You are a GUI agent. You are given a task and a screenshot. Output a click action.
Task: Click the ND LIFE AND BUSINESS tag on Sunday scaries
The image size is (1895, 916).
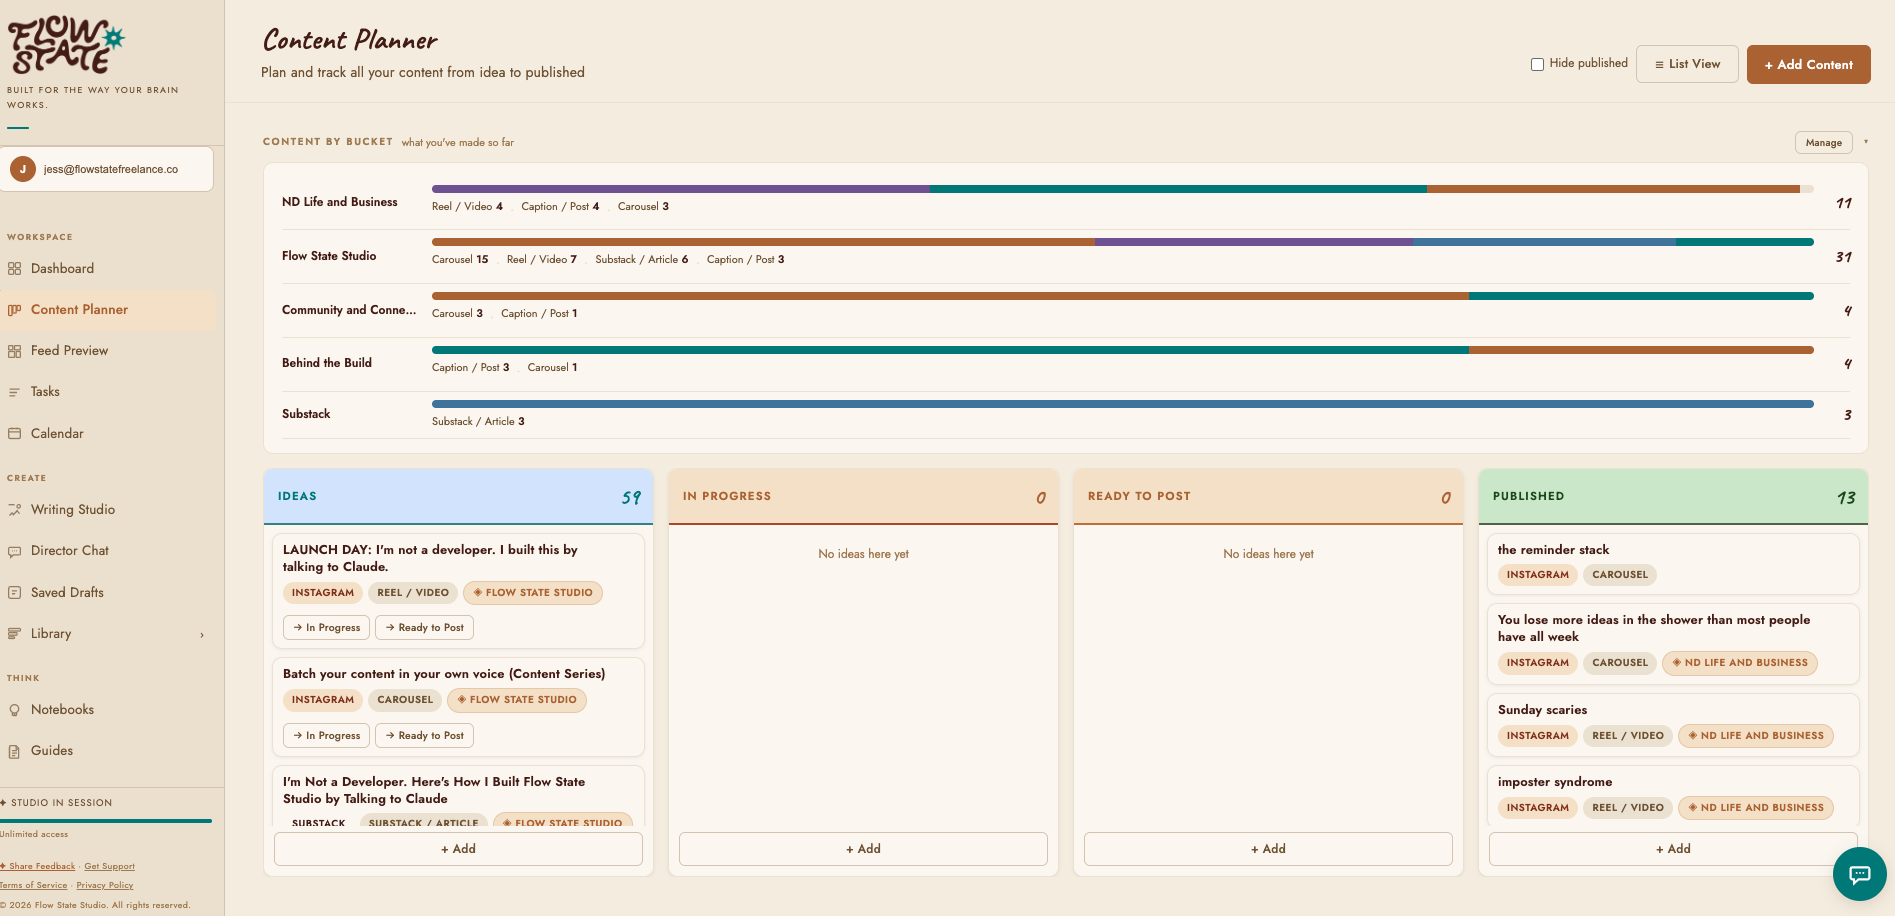(1755, 736)
